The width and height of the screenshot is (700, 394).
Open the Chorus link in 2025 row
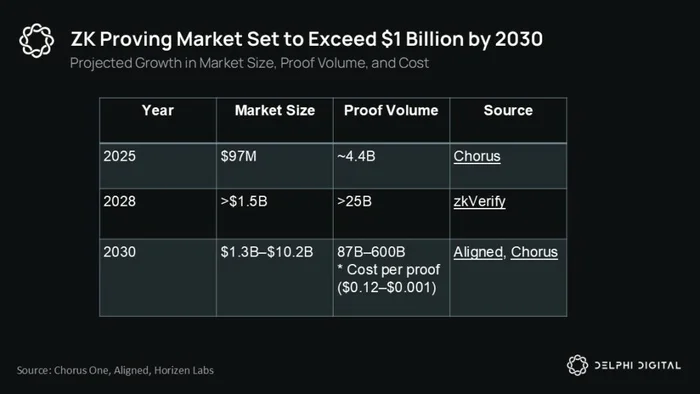tap(477, 156)
